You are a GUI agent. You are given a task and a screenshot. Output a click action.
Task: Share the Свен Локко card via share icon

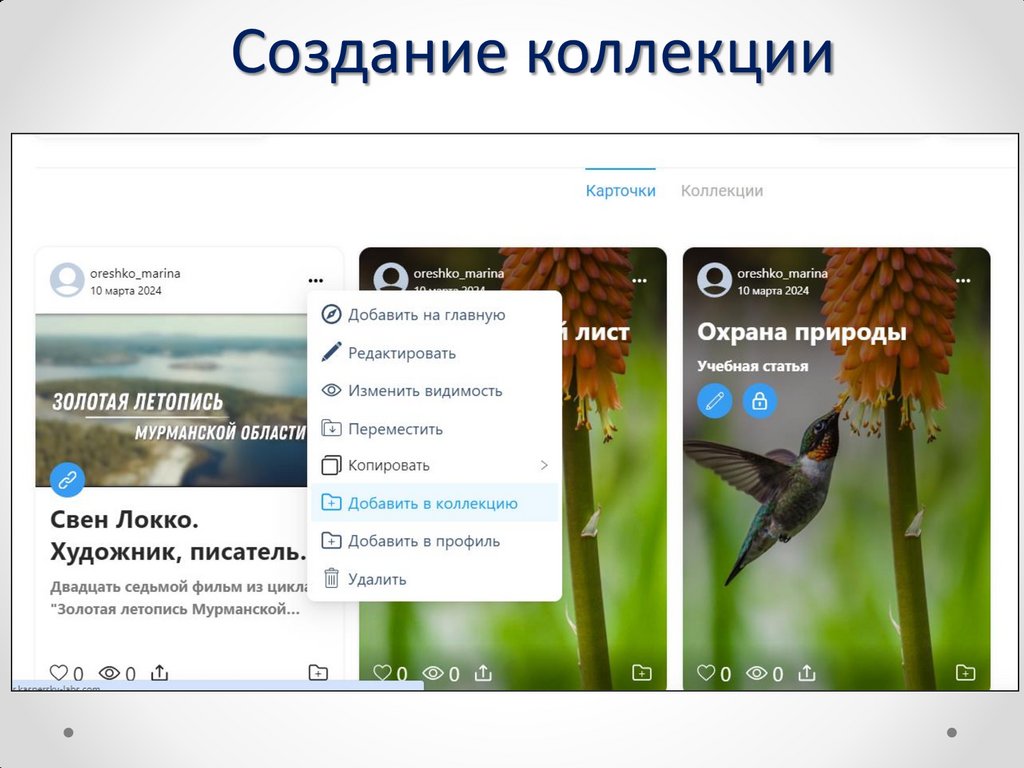pos(159,672)
